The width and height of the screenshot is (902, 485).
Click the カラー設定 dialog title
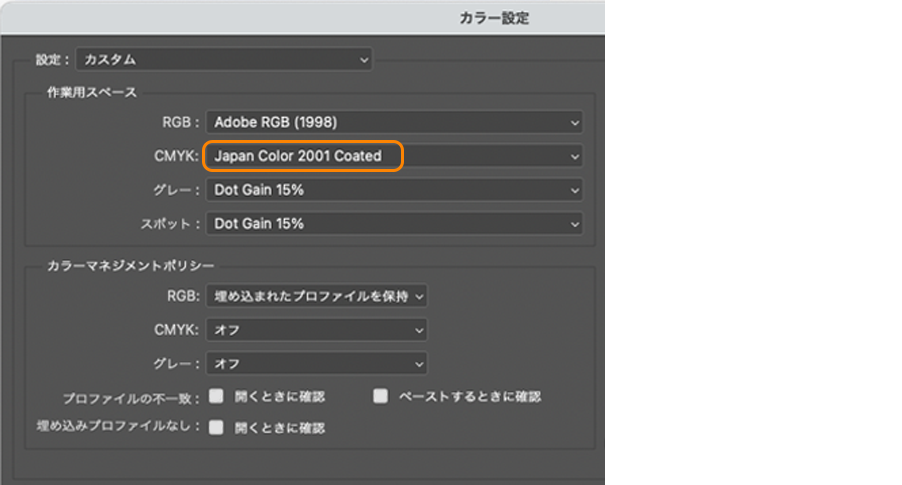click(x=494, y=18)
